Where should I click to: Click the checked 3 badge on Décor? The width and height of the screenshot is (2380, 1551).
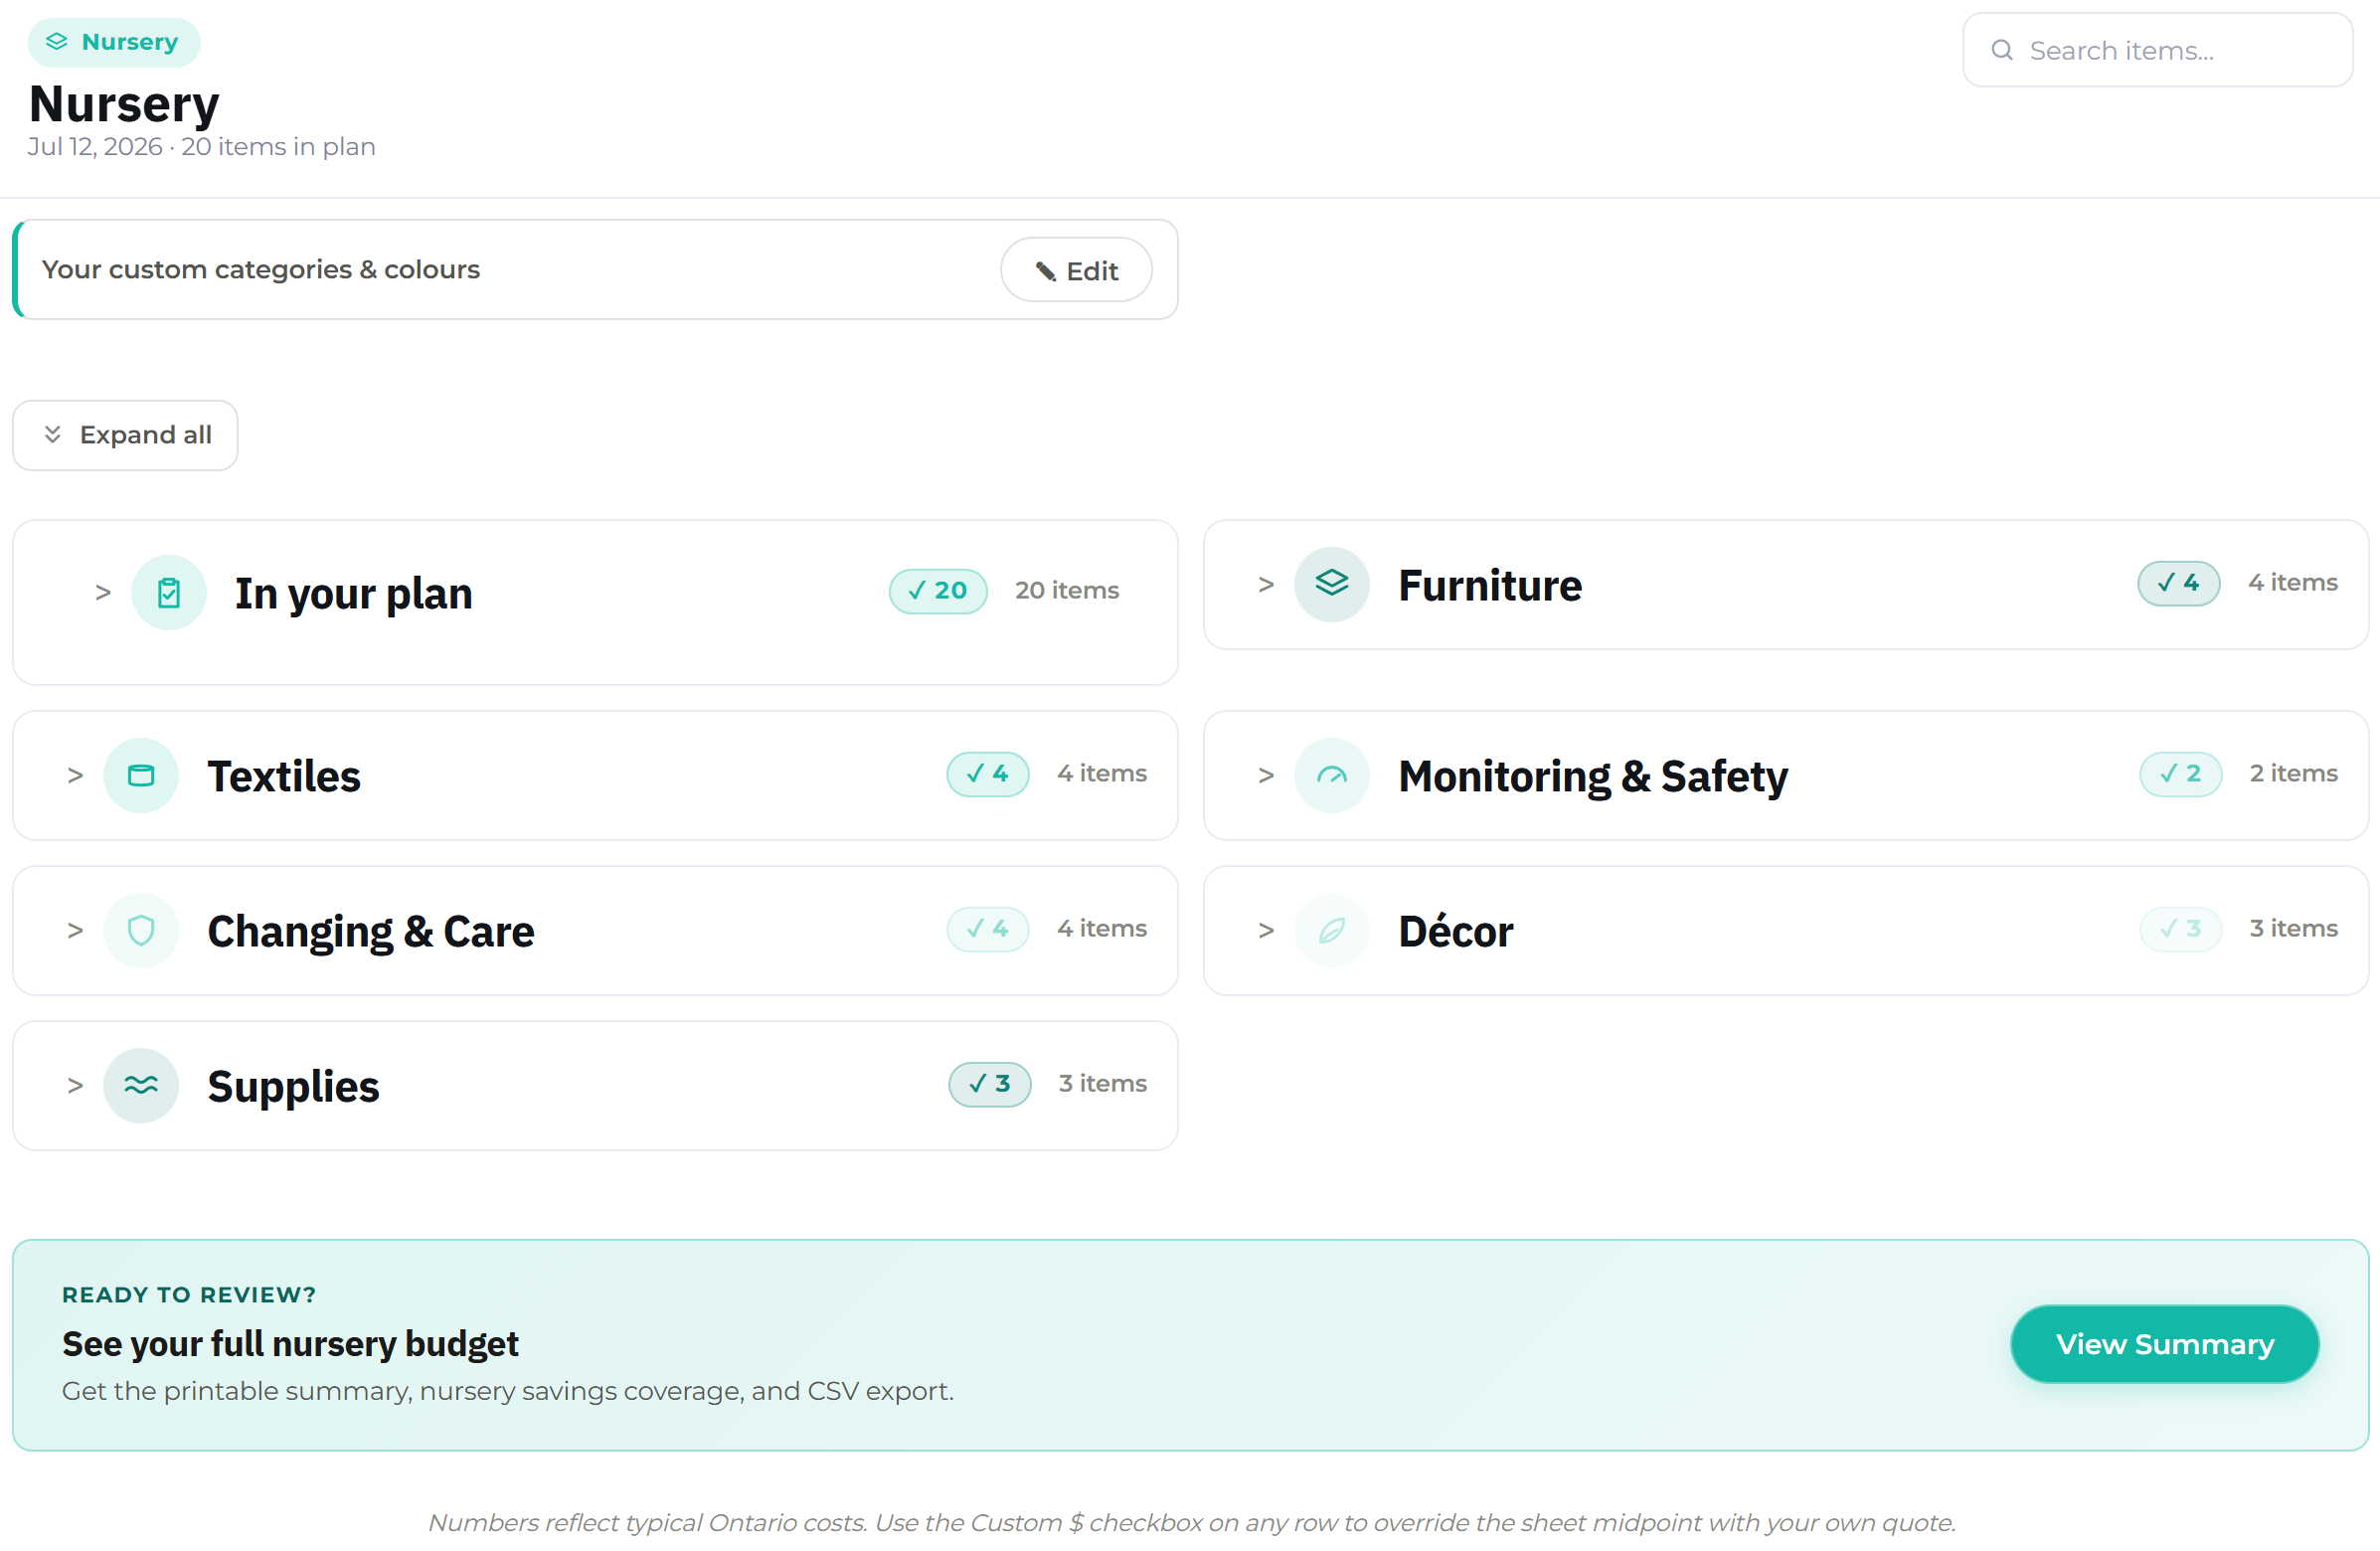point(2180,929)
